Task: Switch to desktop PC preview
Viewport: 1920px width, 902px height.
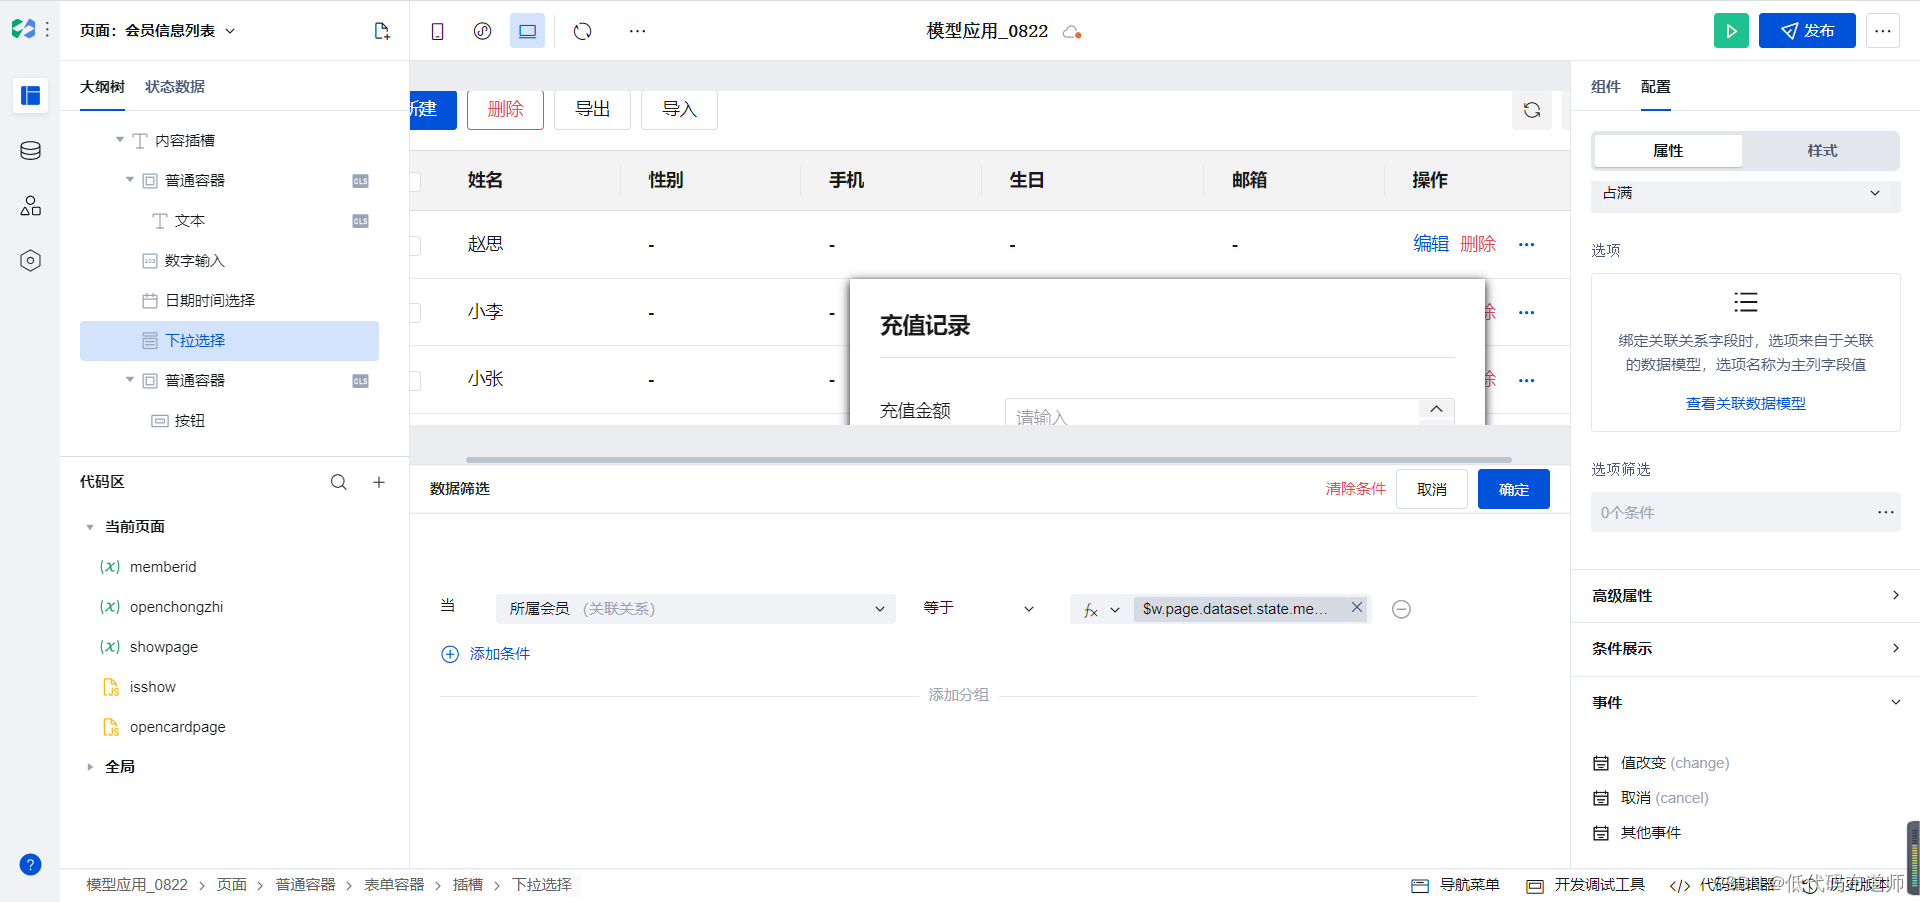Action: [x=527, y=31]
